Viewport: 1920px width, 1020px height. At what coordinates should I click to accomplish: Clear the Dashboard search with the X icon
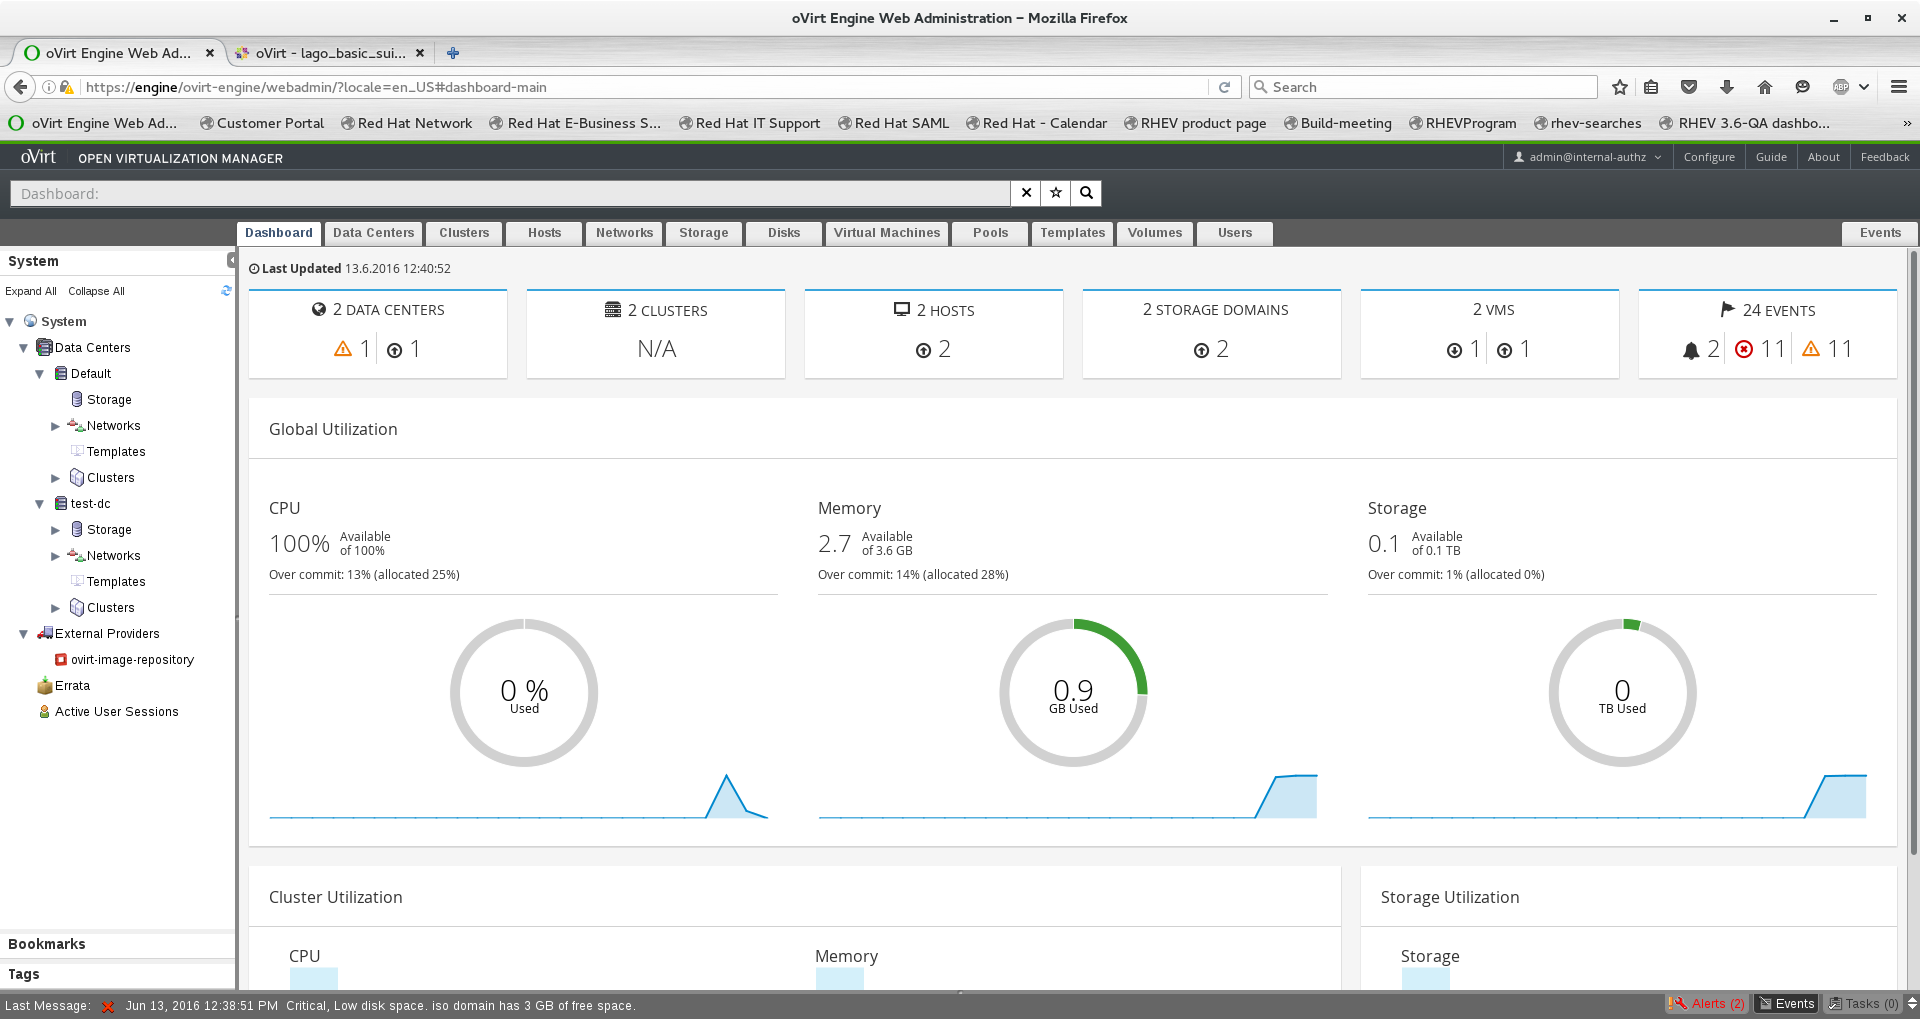(x=1026, y=193)
